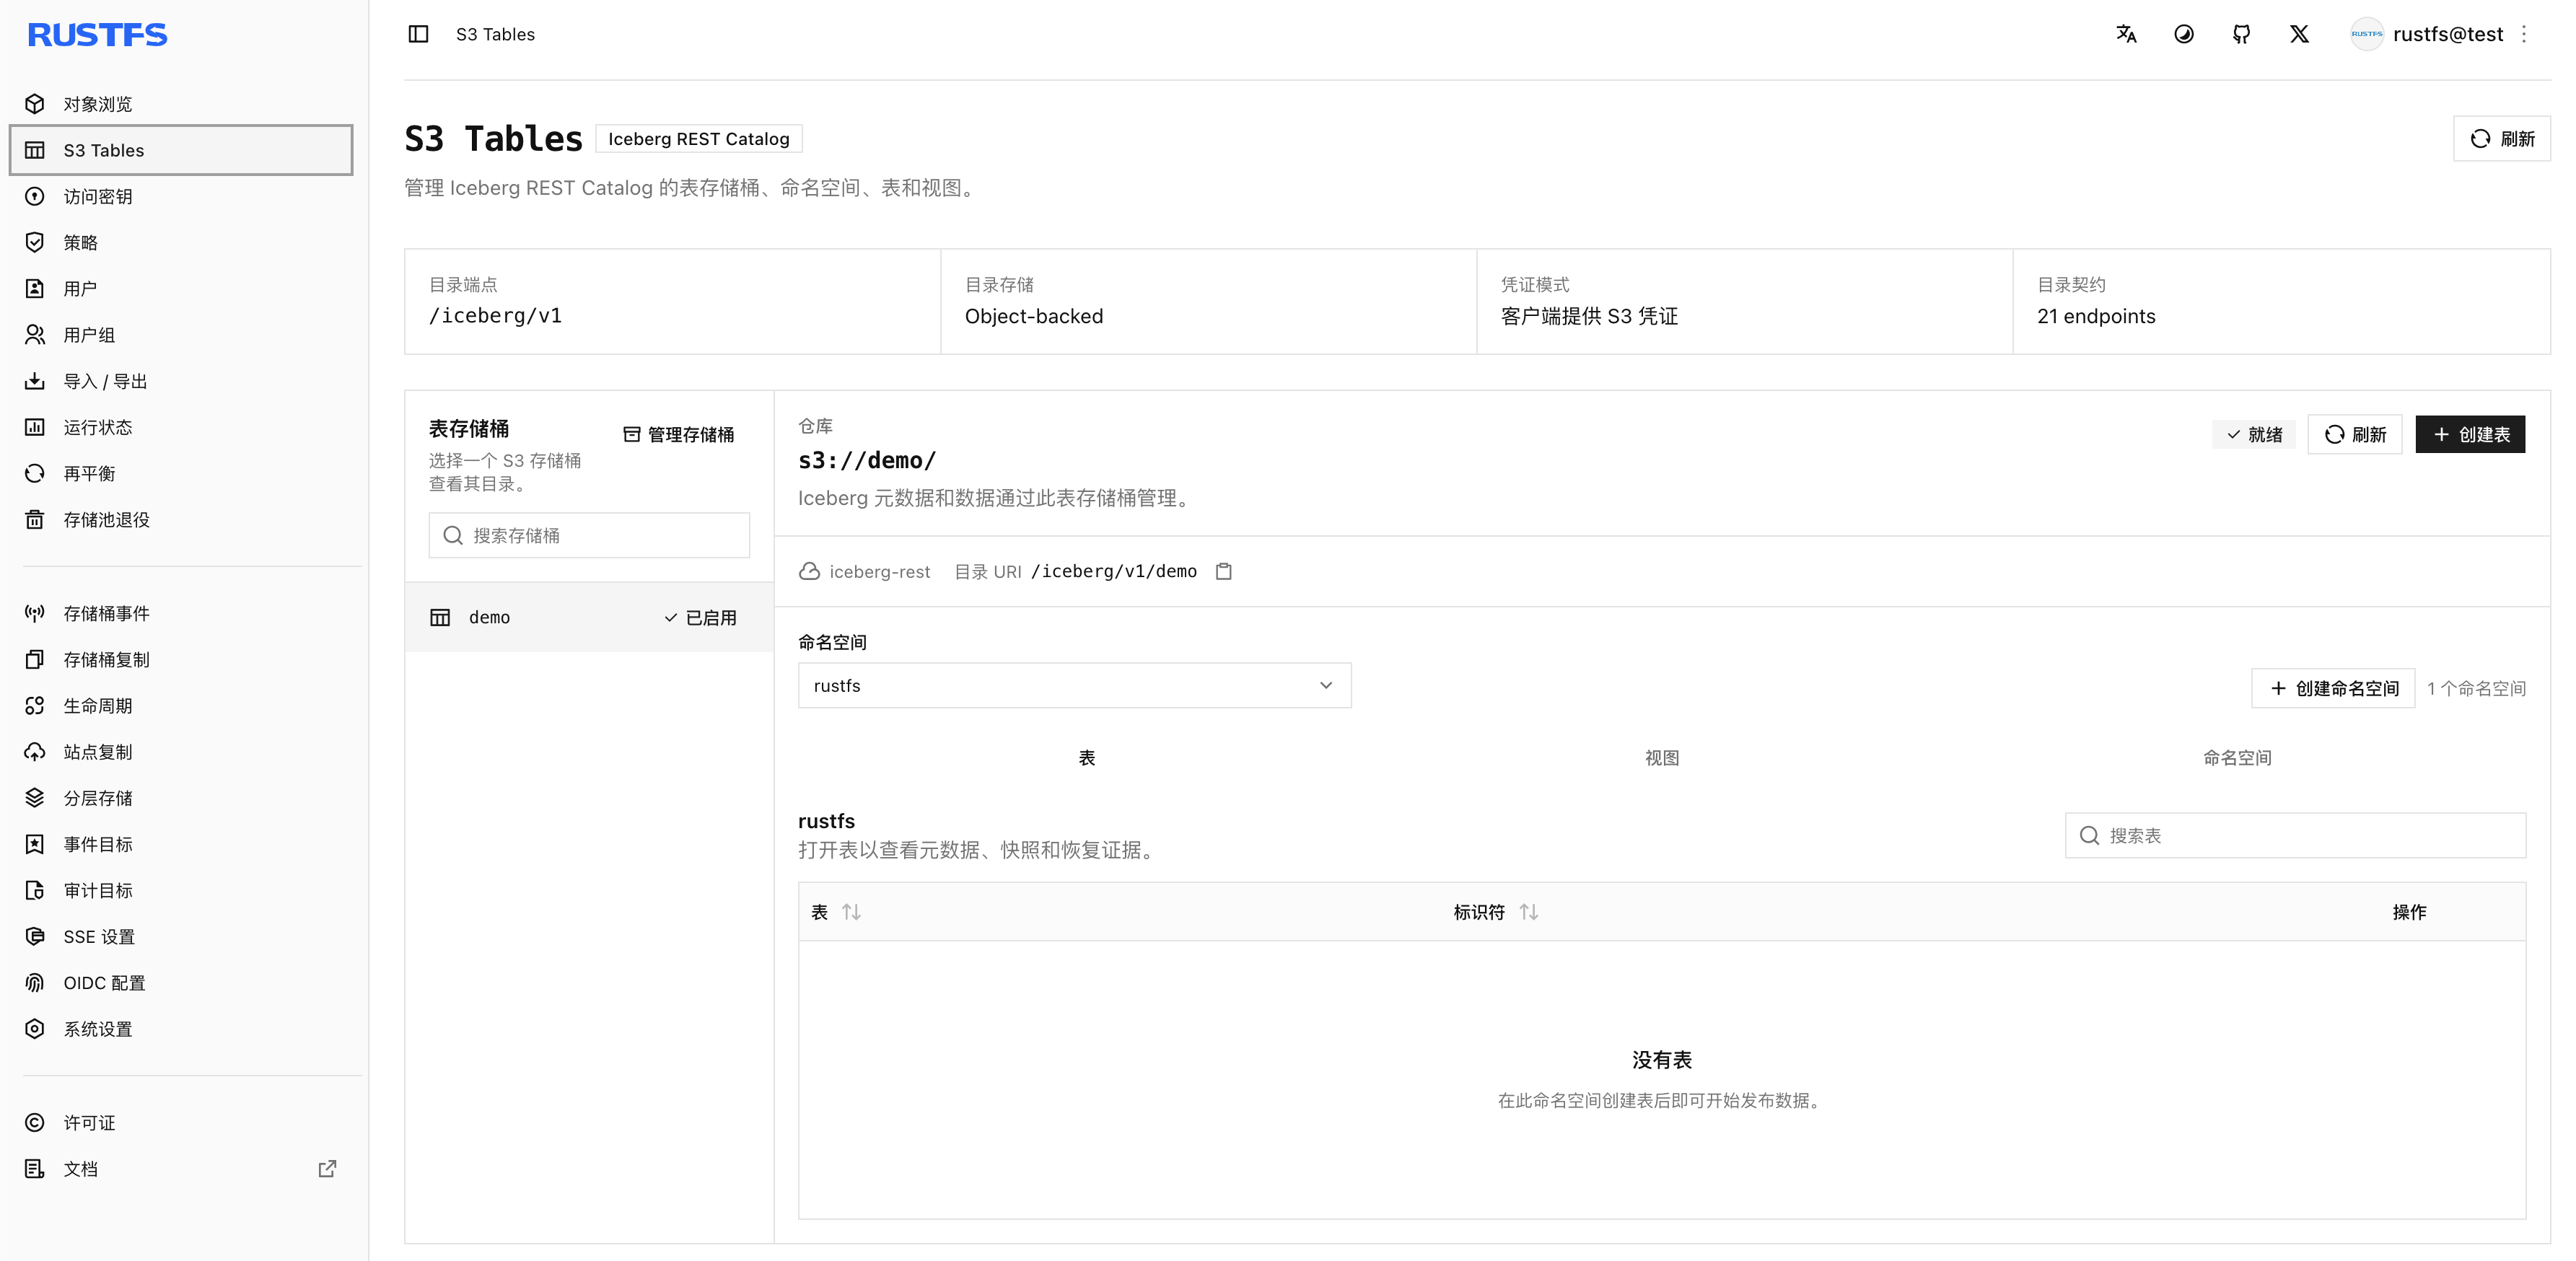Switch to the 命名空间 tab
2576x1261 pixels.
coord(2238,758)
